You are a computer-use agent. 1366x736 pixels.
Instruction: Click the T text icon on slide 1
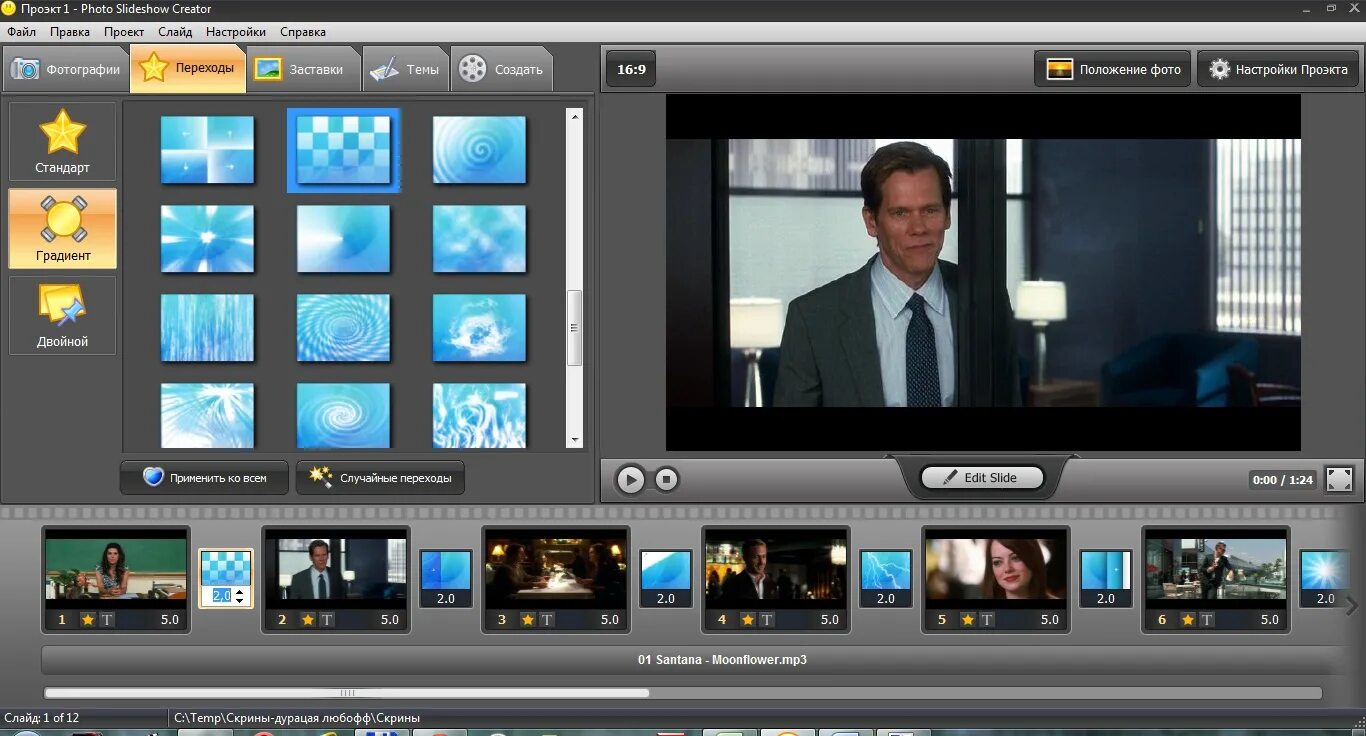[107, 620]
